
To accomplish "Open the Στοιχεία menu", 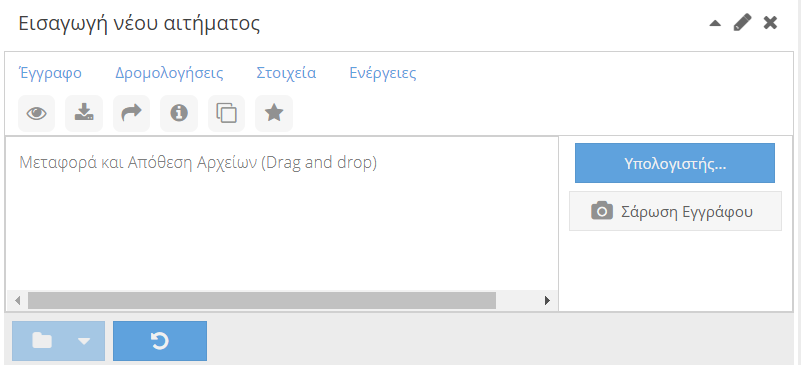I will 286,73.
